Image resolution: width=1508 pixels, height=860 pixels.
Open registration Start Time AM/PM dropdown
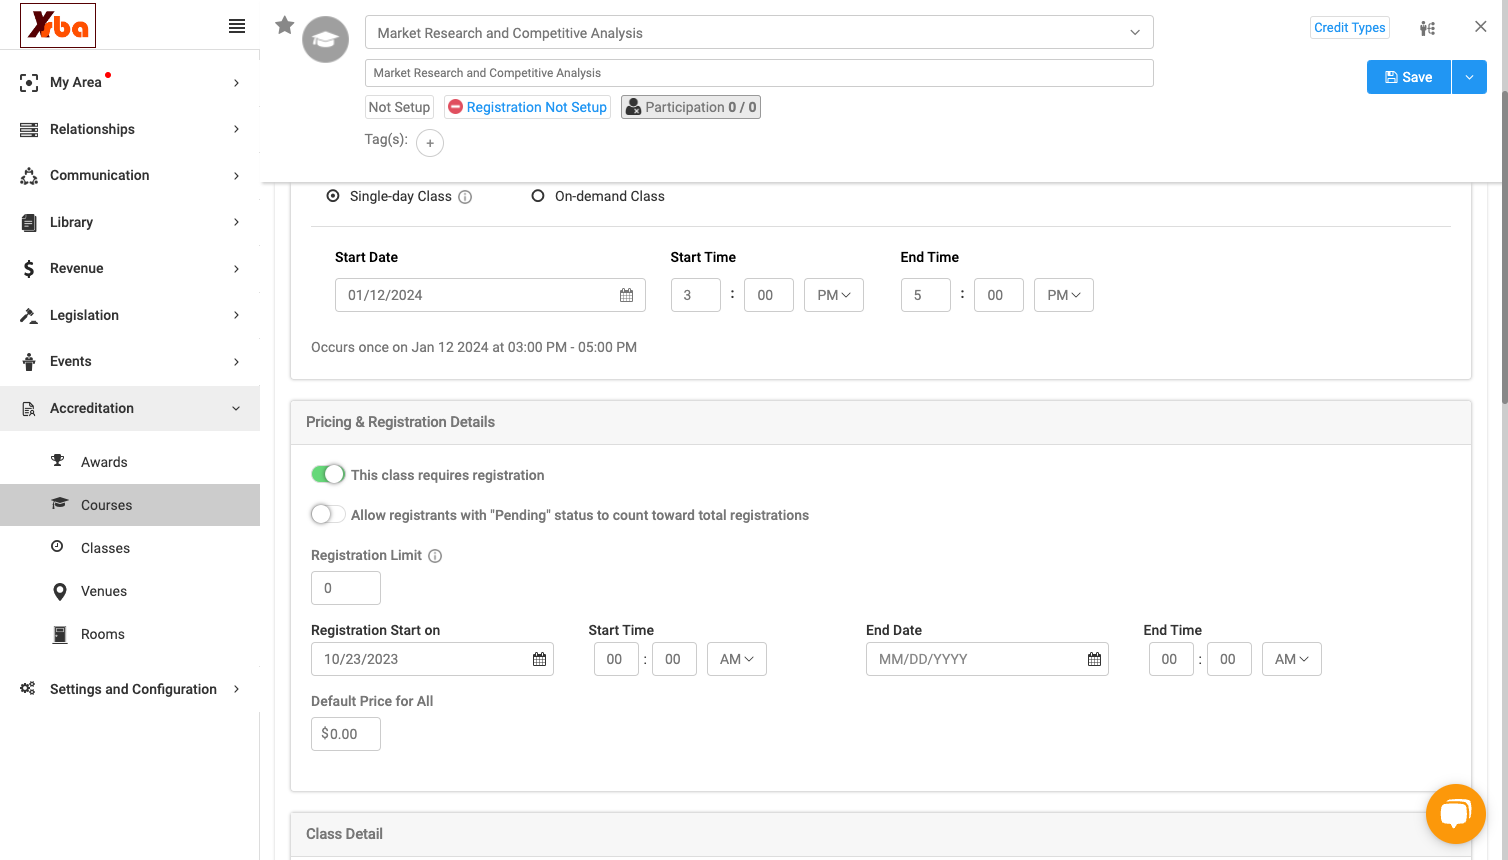click(737, 659)
